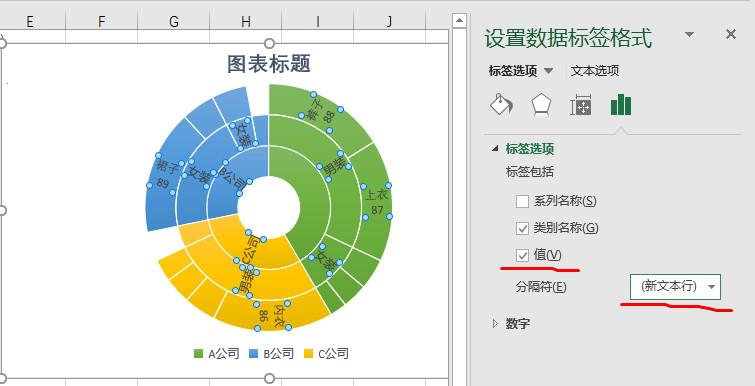755x386 pixels.
Task: Select column header I
Action: point(318,22)
